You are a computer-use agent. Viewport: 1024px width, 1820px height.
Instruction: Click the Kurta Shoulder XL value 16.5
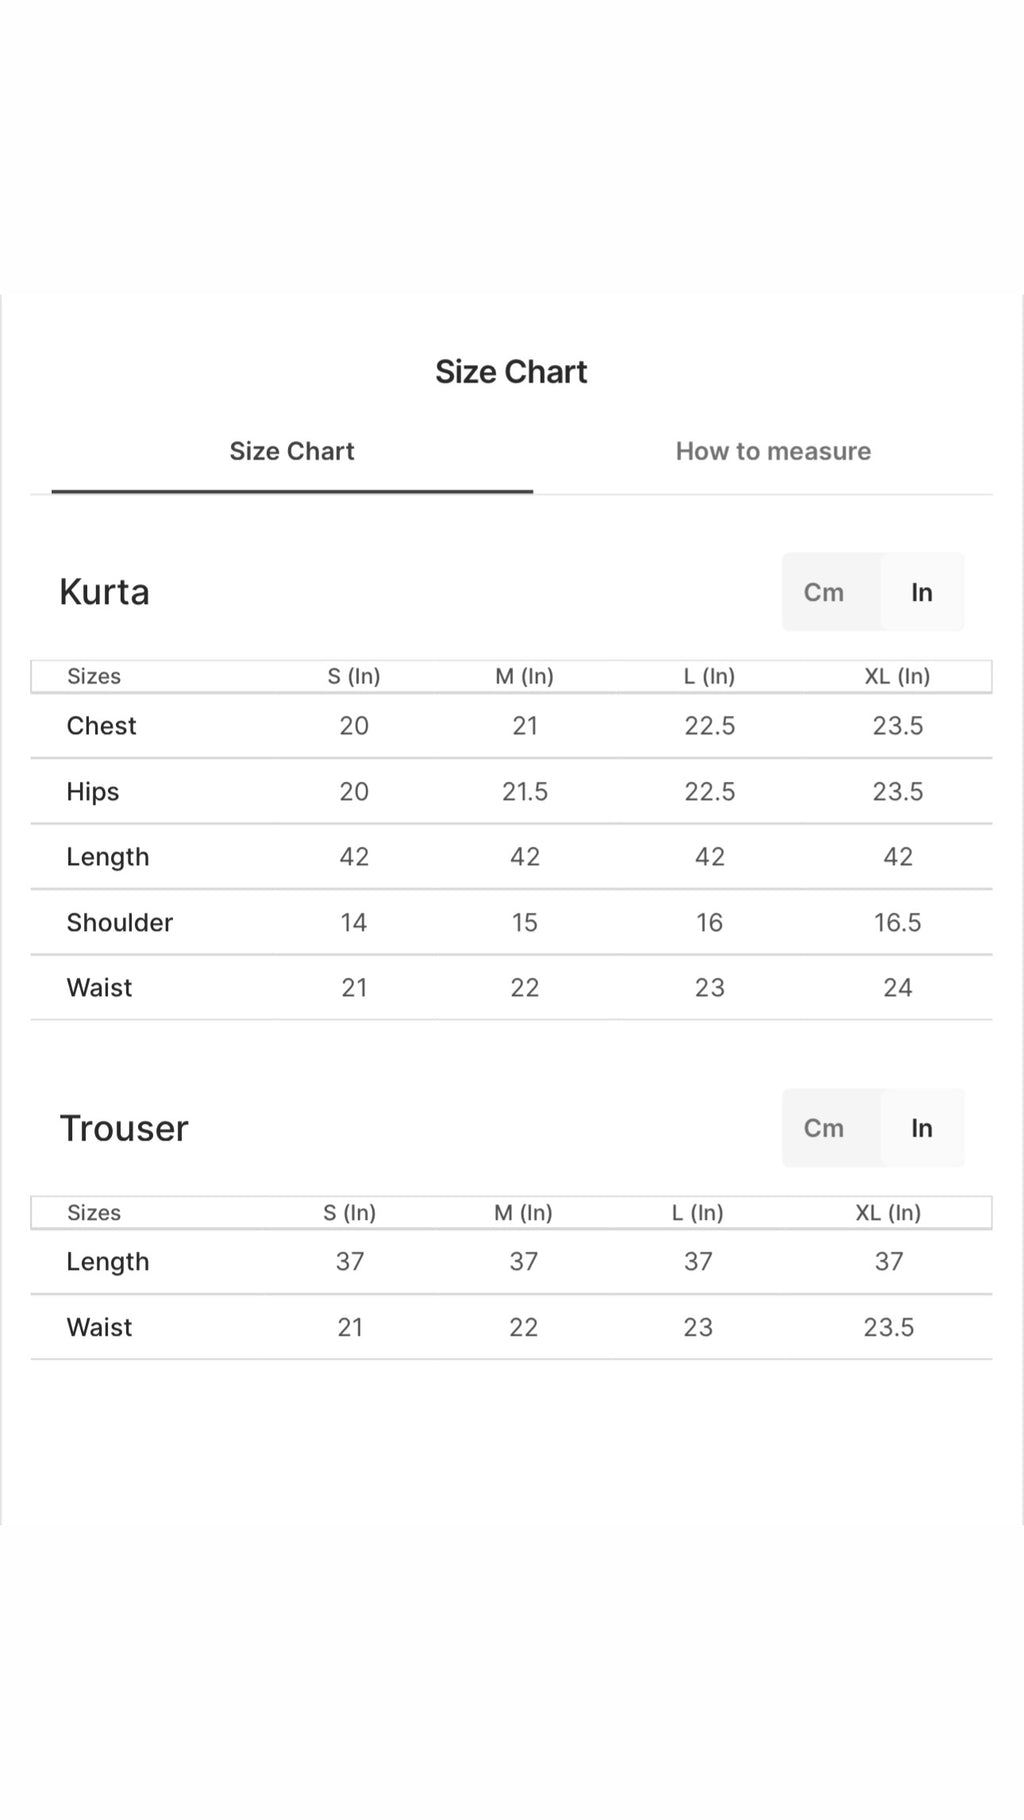click(x=897, y=922)
